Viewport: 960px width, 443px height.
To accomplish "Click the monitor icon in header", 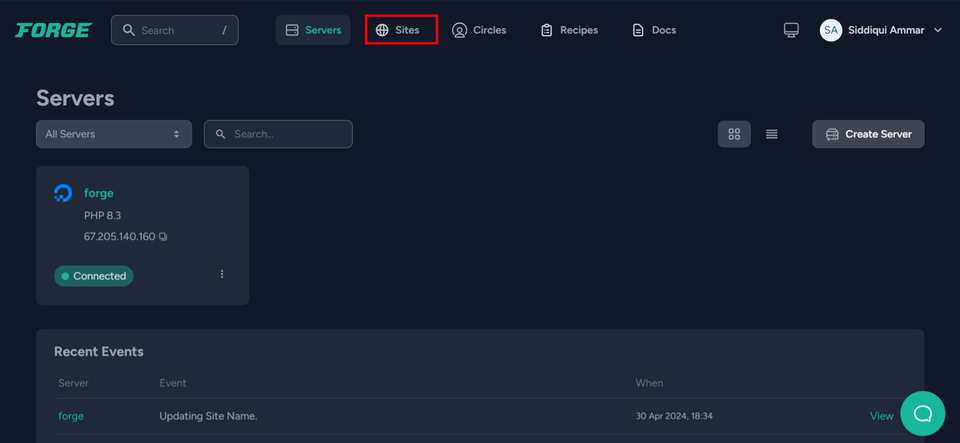I will pyautogui.click(x=791, y=30).
